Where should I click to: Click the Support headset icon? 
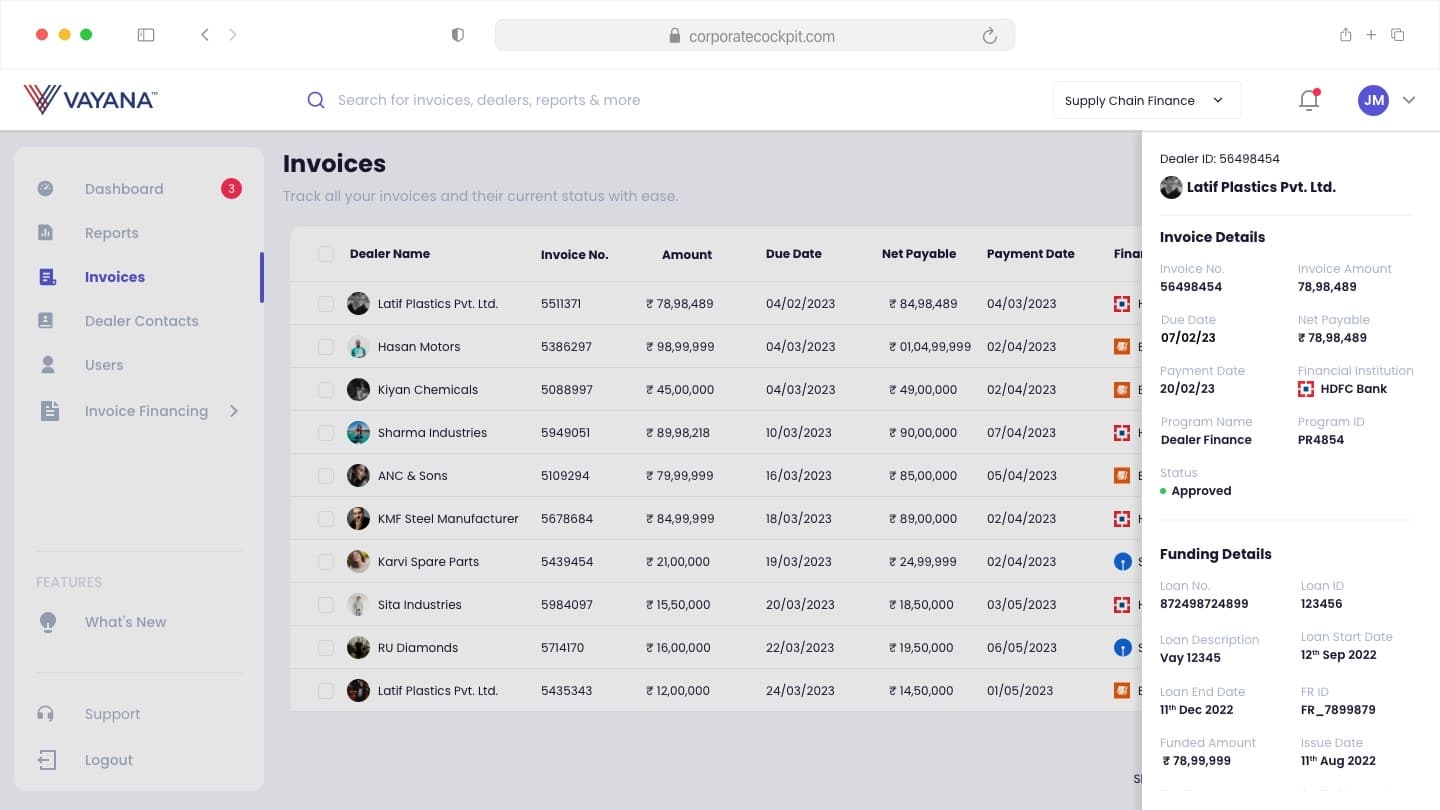46,714
